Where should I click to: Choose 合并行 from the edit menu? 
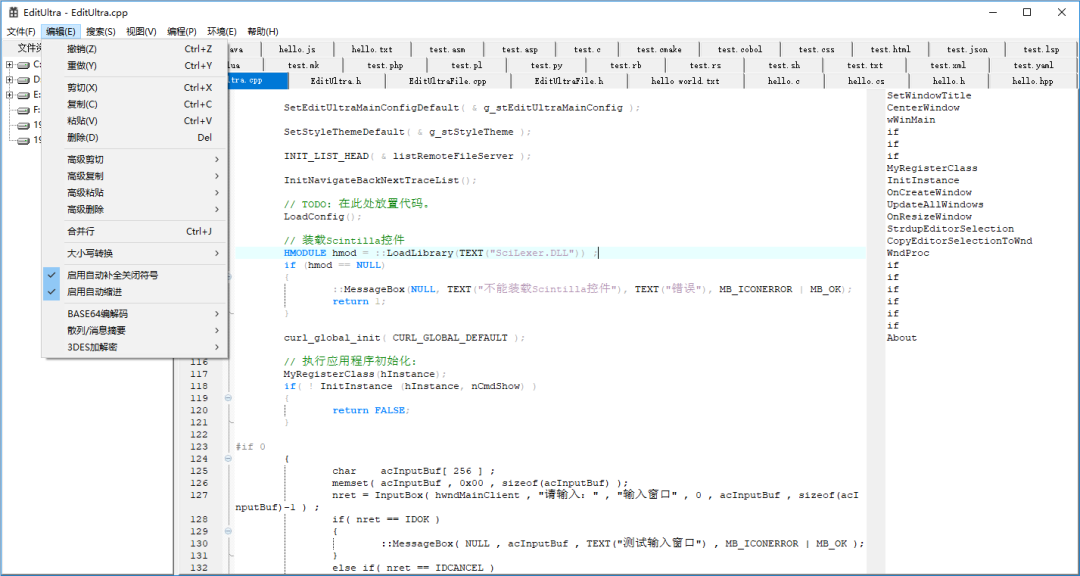[134, 231]
